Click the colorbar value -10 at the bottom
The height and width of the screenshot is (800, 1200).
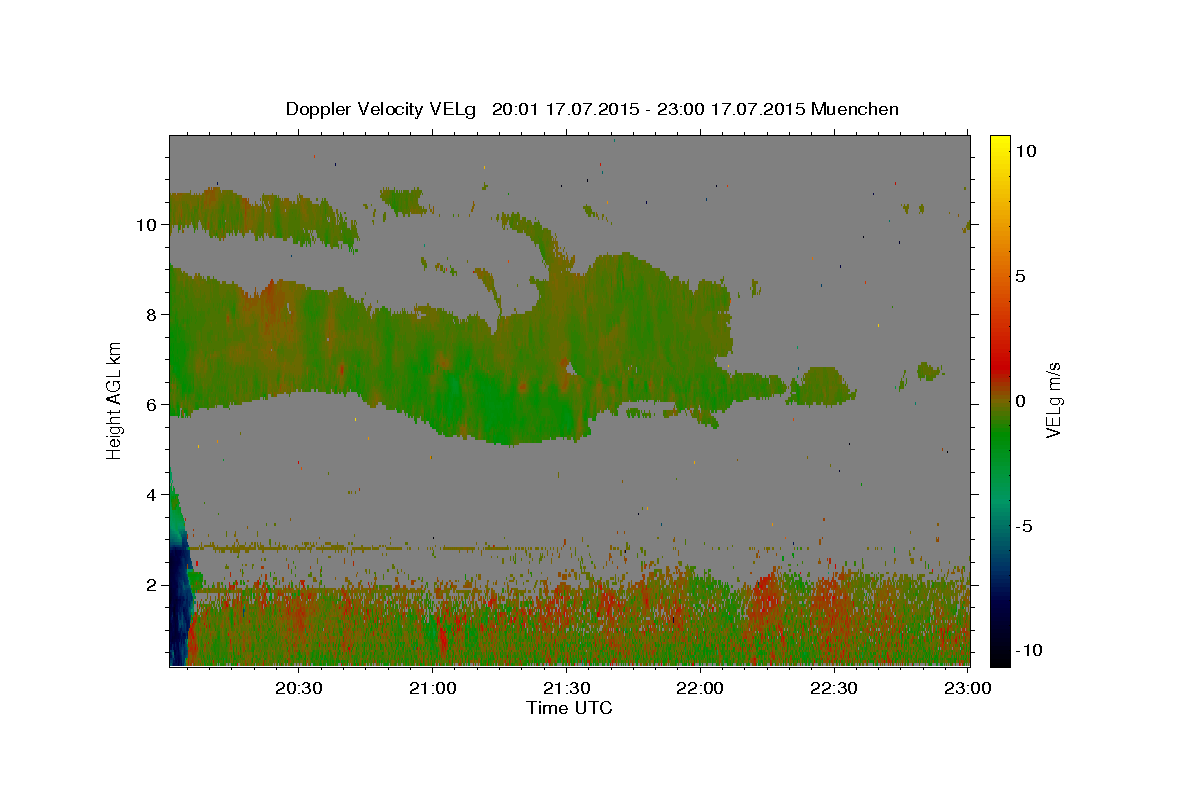[x=1028, y=651]
